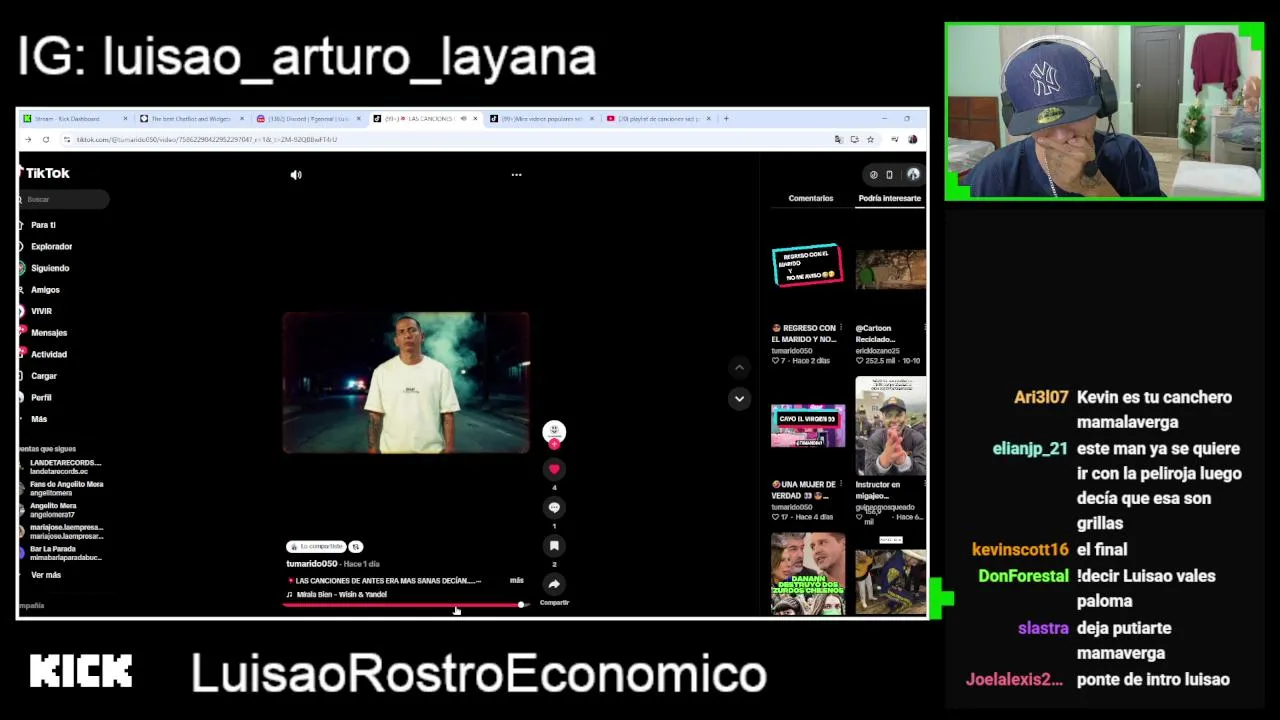The image size is (1280, 720).
Task: Open followed account Bar La Parada
Action: pyautogui.click(x=62, y=553)
